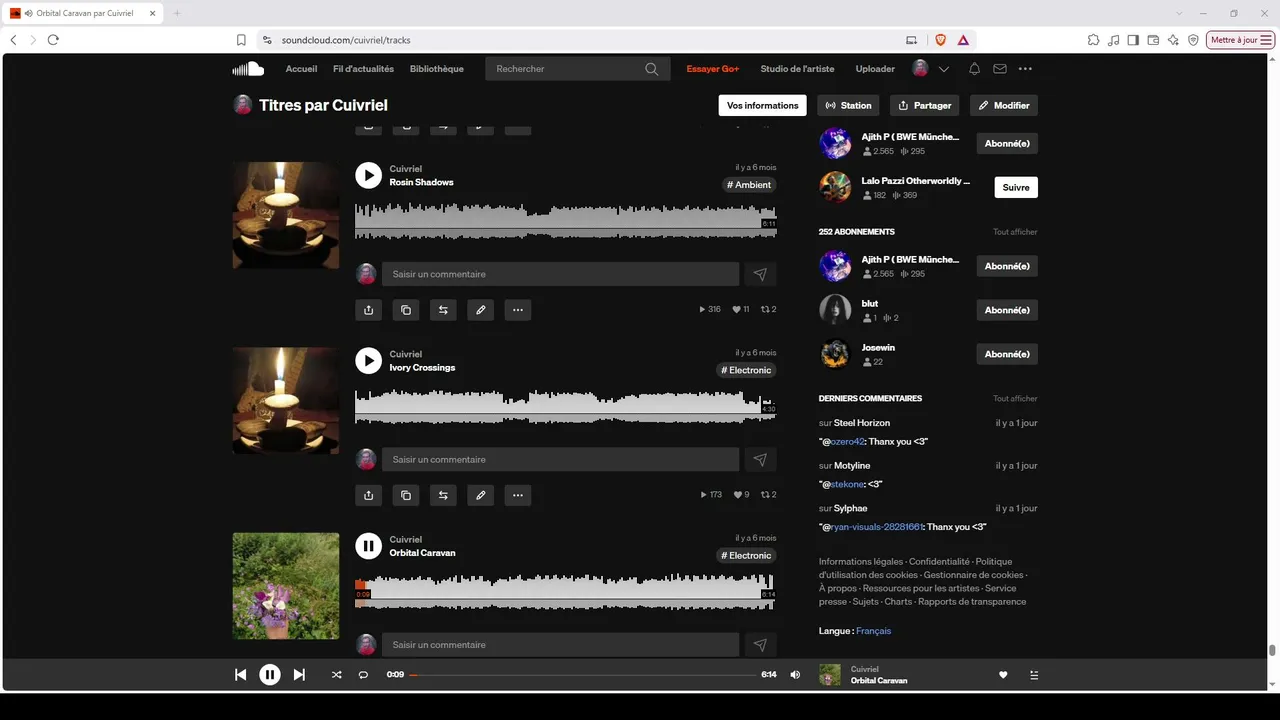Change the language from Français
Image resolution: width=1280 pixels, height=720 pixels.
click(x=873, y=631)
